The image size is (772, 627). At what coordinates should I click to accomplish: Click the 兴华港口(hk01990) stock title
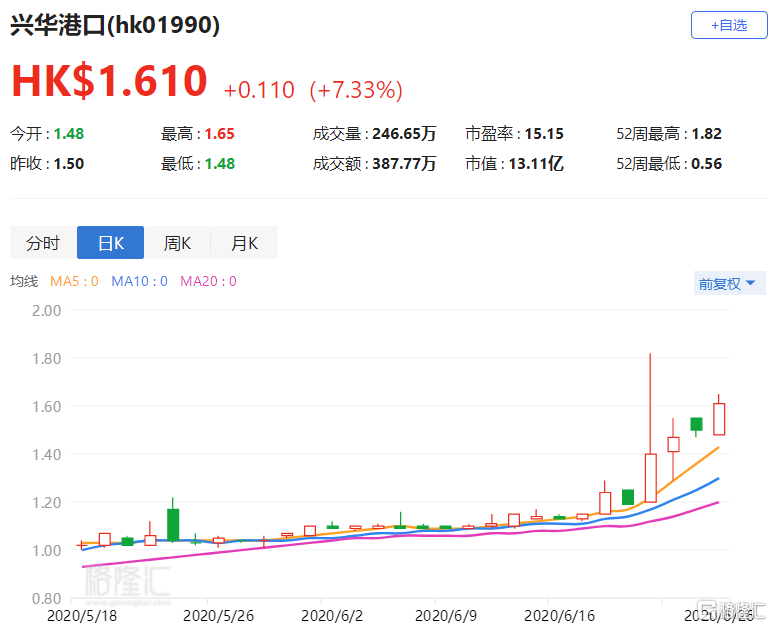115,26
